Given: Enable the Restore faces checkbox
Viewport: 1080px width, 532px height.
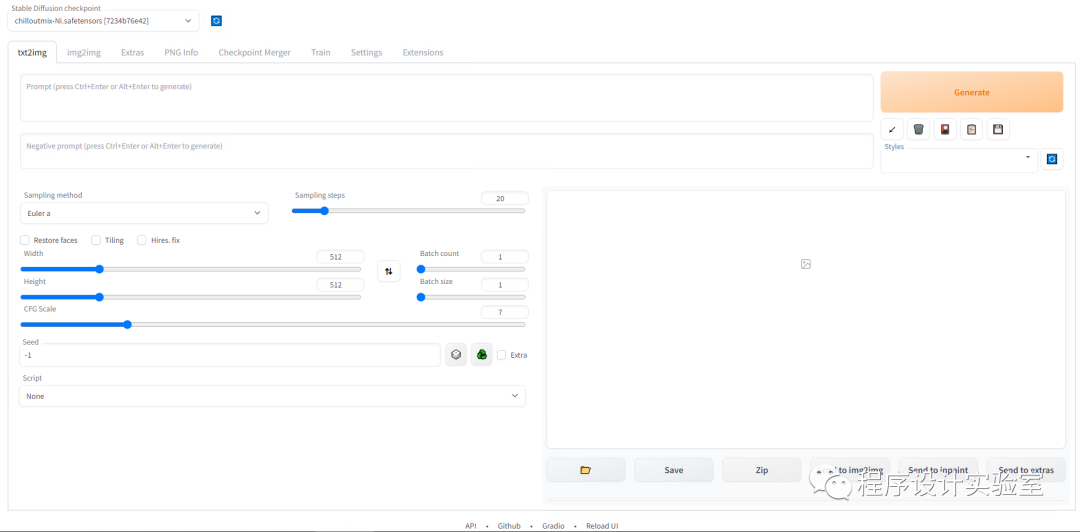Looking at the screenshot, I should pos(25,240).
